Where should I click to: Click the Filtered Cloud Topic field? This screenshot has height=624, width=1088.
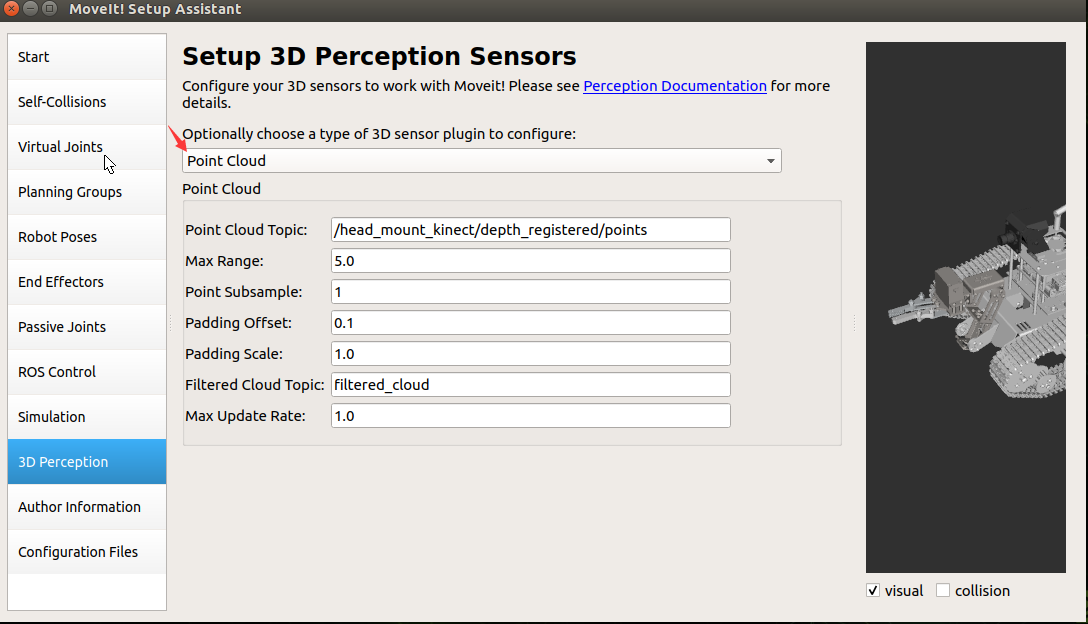point(531,385)
